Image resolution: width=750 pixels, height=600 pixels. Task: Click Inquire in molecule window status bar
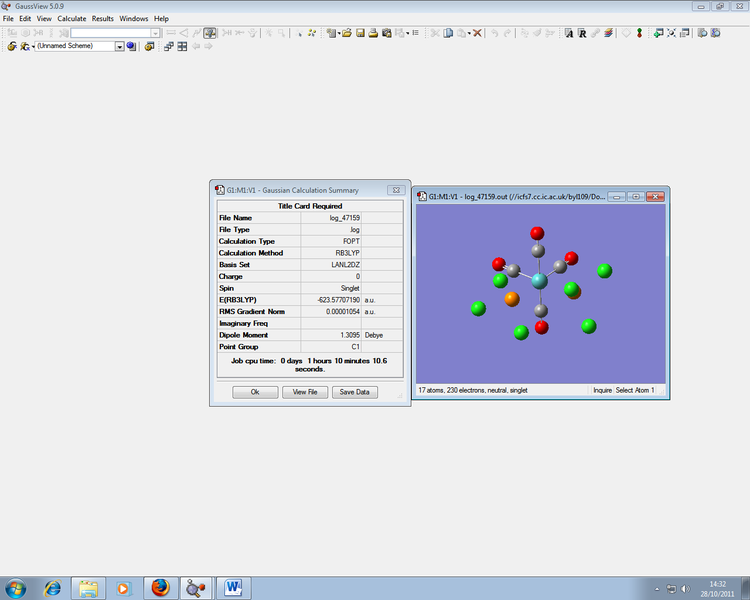click(x=602, y=390)
